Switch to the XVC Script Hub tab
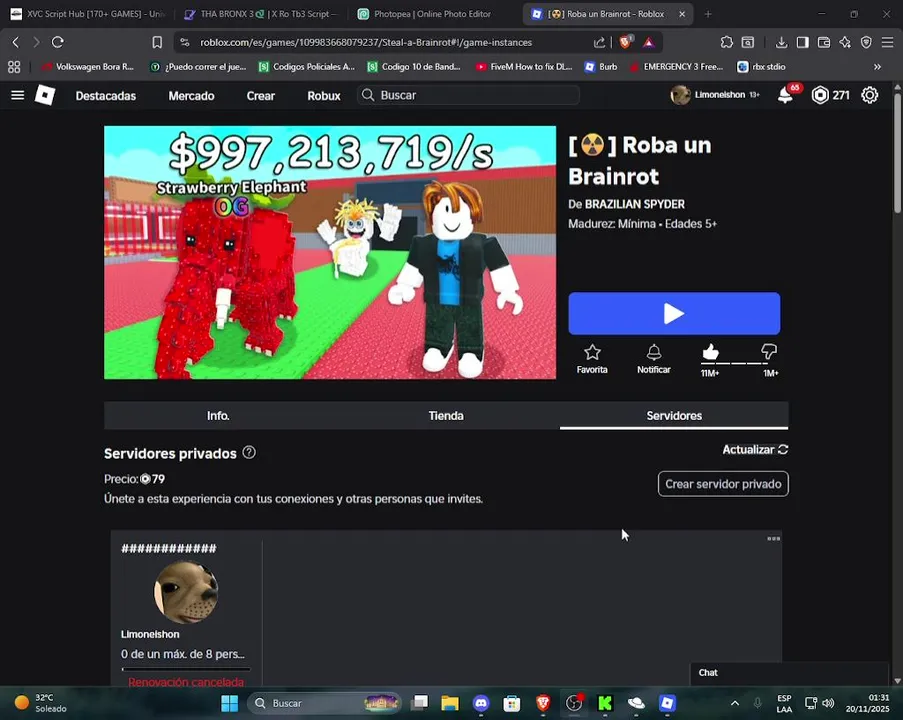Viewport: 903px width, 720px height. tap(88, 14)
